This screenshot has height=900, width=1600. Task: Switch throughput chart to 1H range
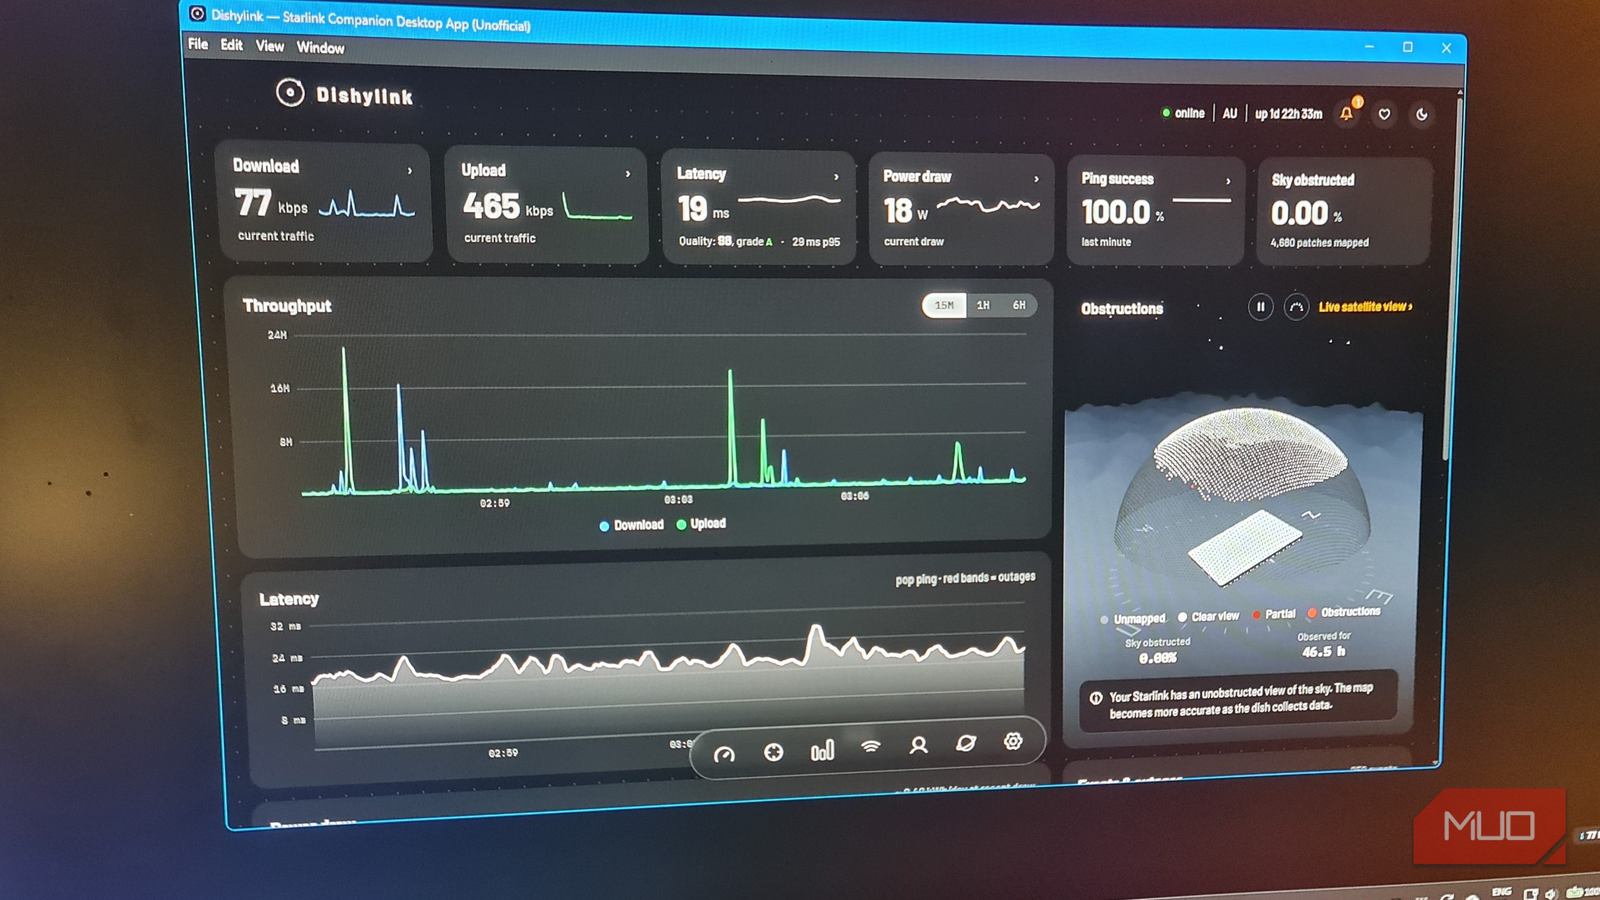click(x=983, y=305)
